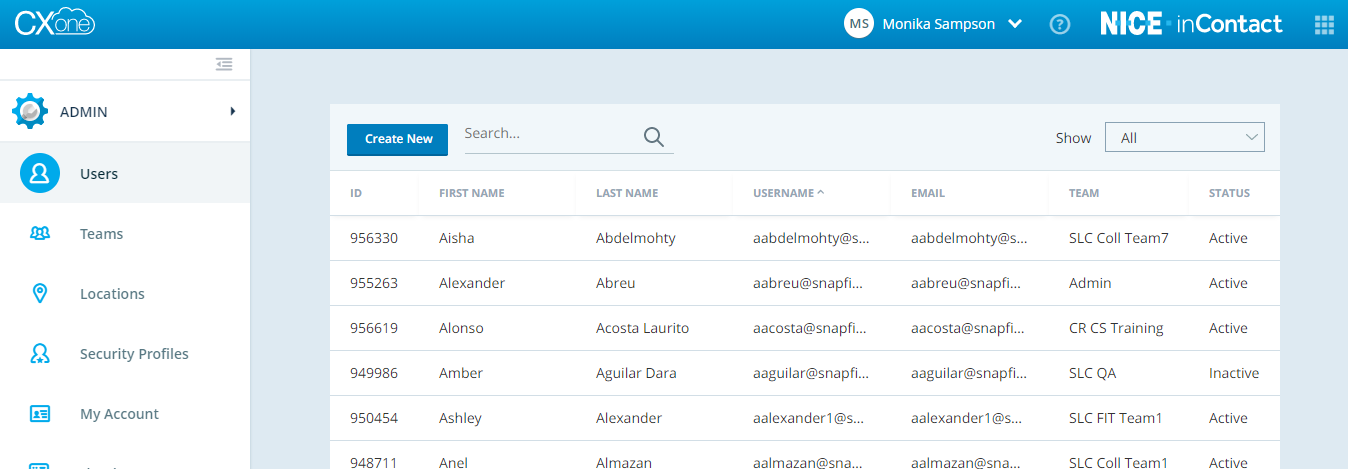Open the My Account menu item
This screenshot has height=469, width=1348.
[x=125, y=414]
